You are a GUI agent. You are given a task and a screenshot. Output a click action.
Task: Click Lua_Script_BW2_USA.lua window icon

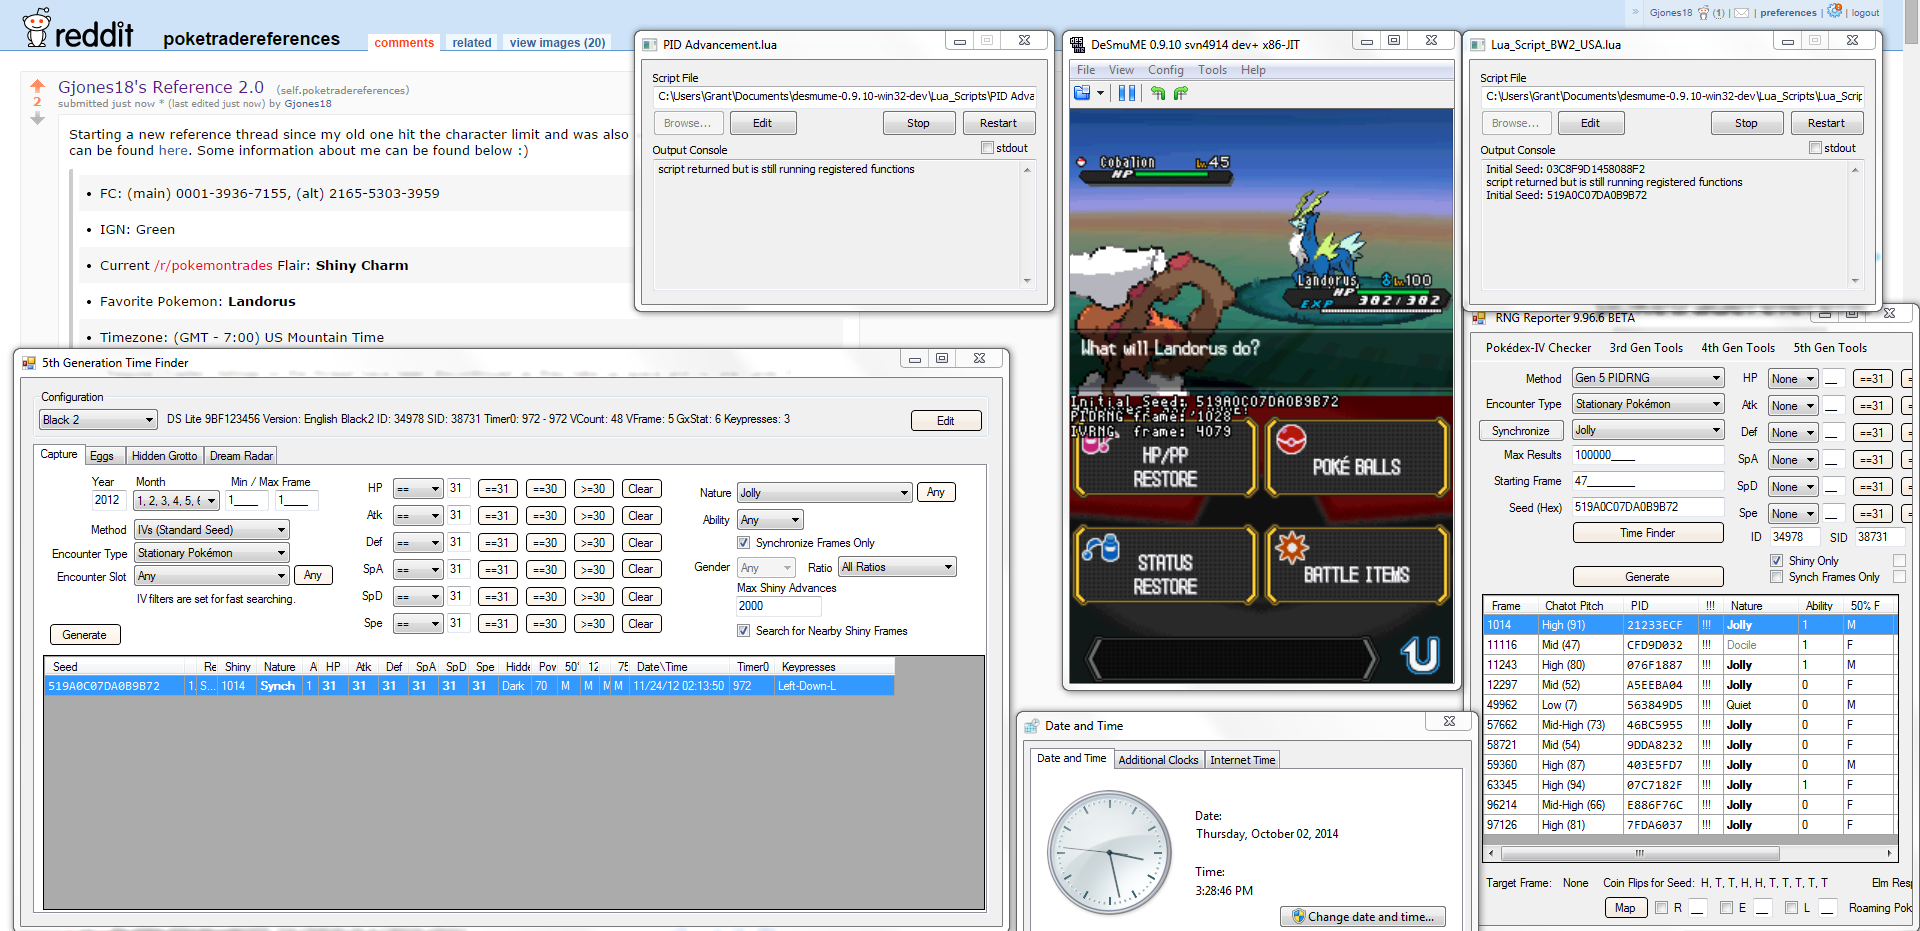click(1477, 44)
